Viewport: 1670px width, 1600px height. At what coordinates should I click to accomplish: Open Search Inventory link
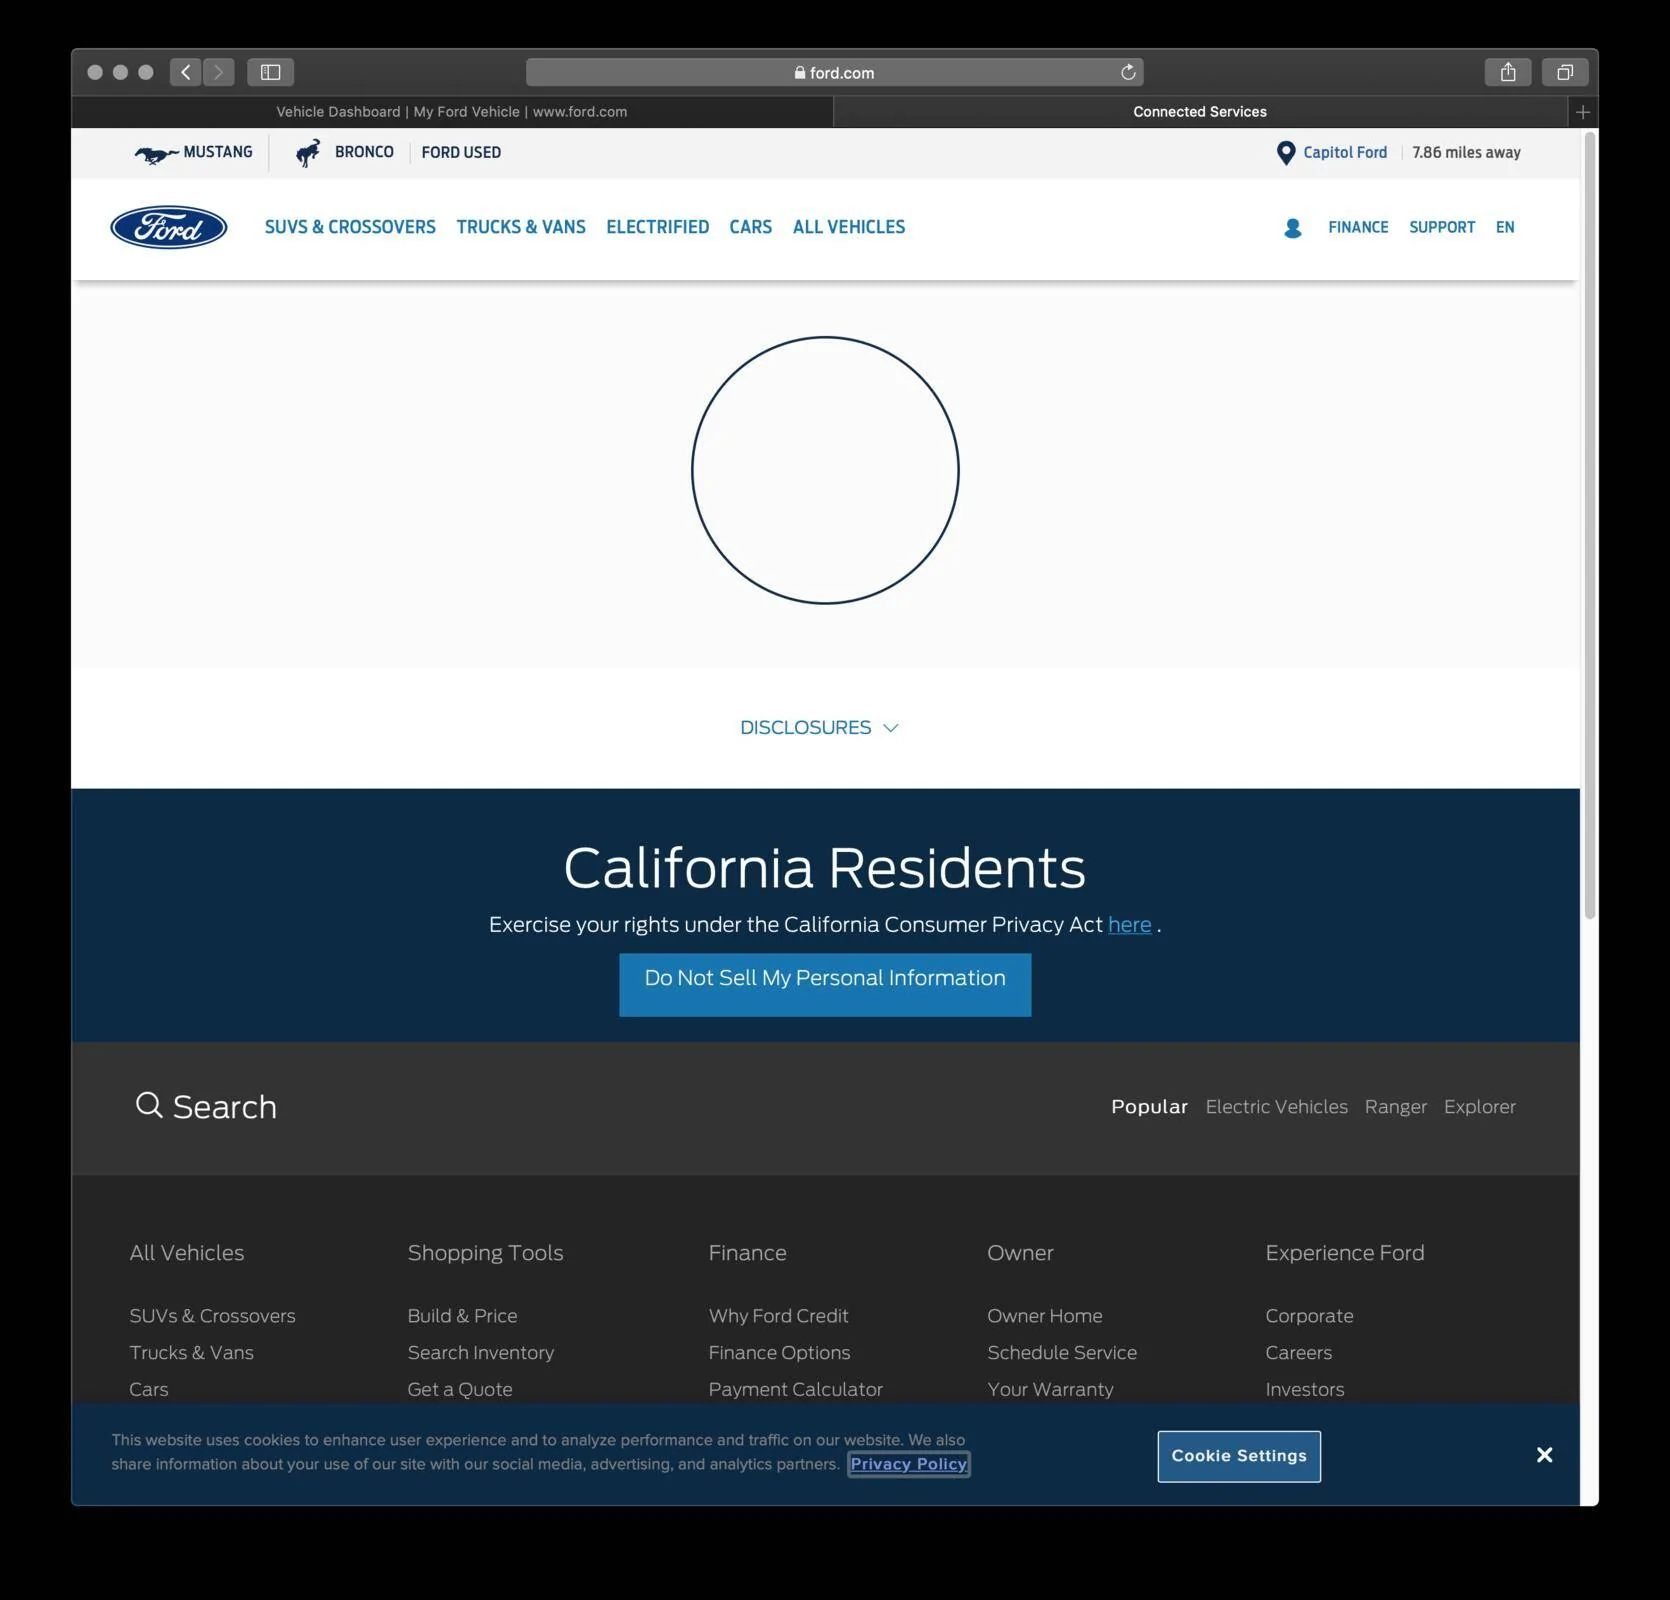click(x=480, y=1353)
